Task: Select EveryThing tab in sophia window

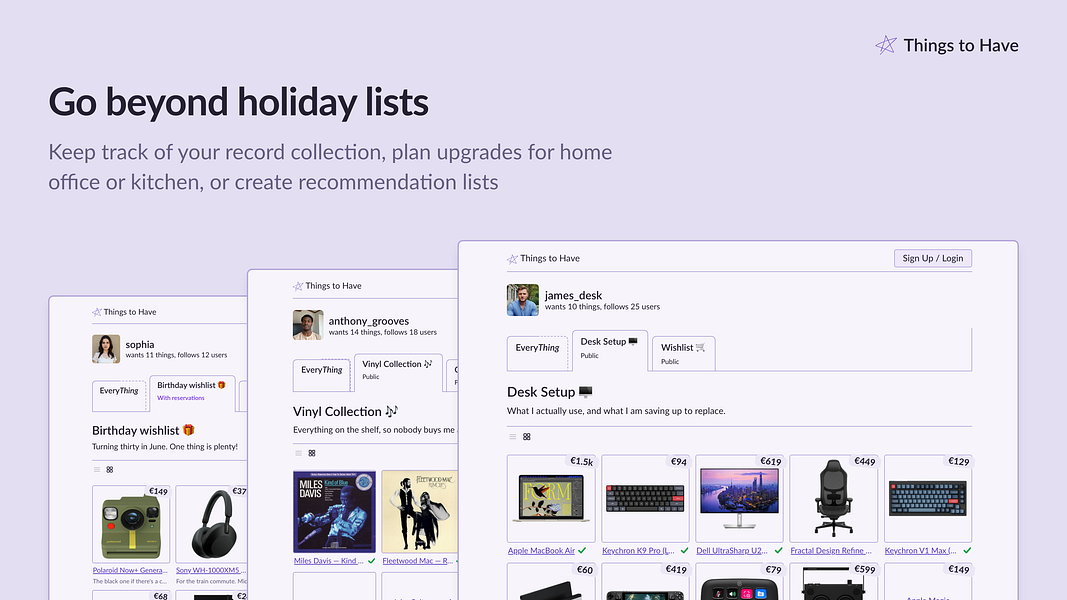Action: point(119,396)
